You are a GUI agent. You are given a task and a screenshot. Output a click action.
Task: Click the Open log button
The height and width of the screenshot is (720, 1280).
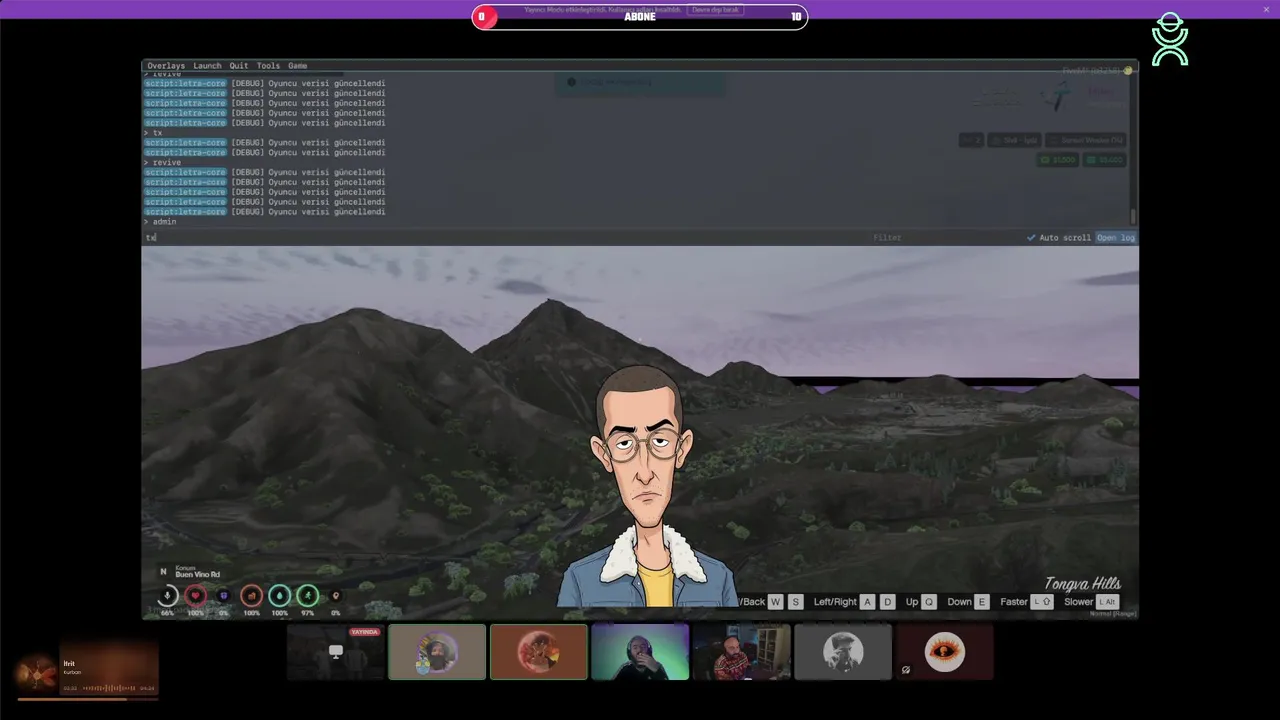1116,238
